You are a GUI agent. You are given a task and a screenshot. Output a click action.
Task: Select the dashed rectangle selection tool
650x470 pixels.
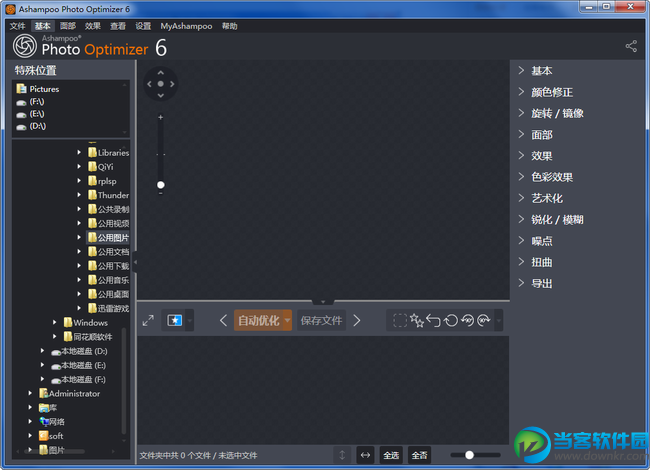tap(400, 320)
